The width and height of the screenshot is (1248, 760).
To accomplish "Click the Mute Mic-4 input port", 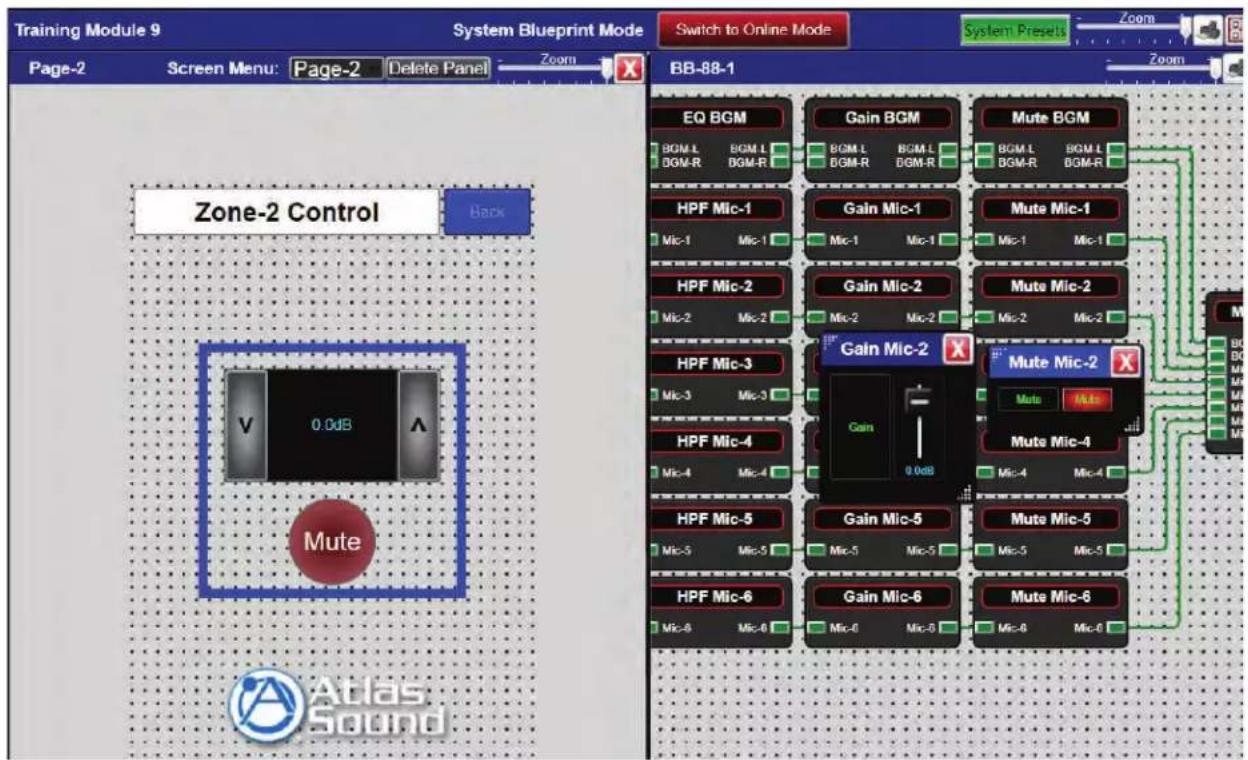I will tap(984, 473).
